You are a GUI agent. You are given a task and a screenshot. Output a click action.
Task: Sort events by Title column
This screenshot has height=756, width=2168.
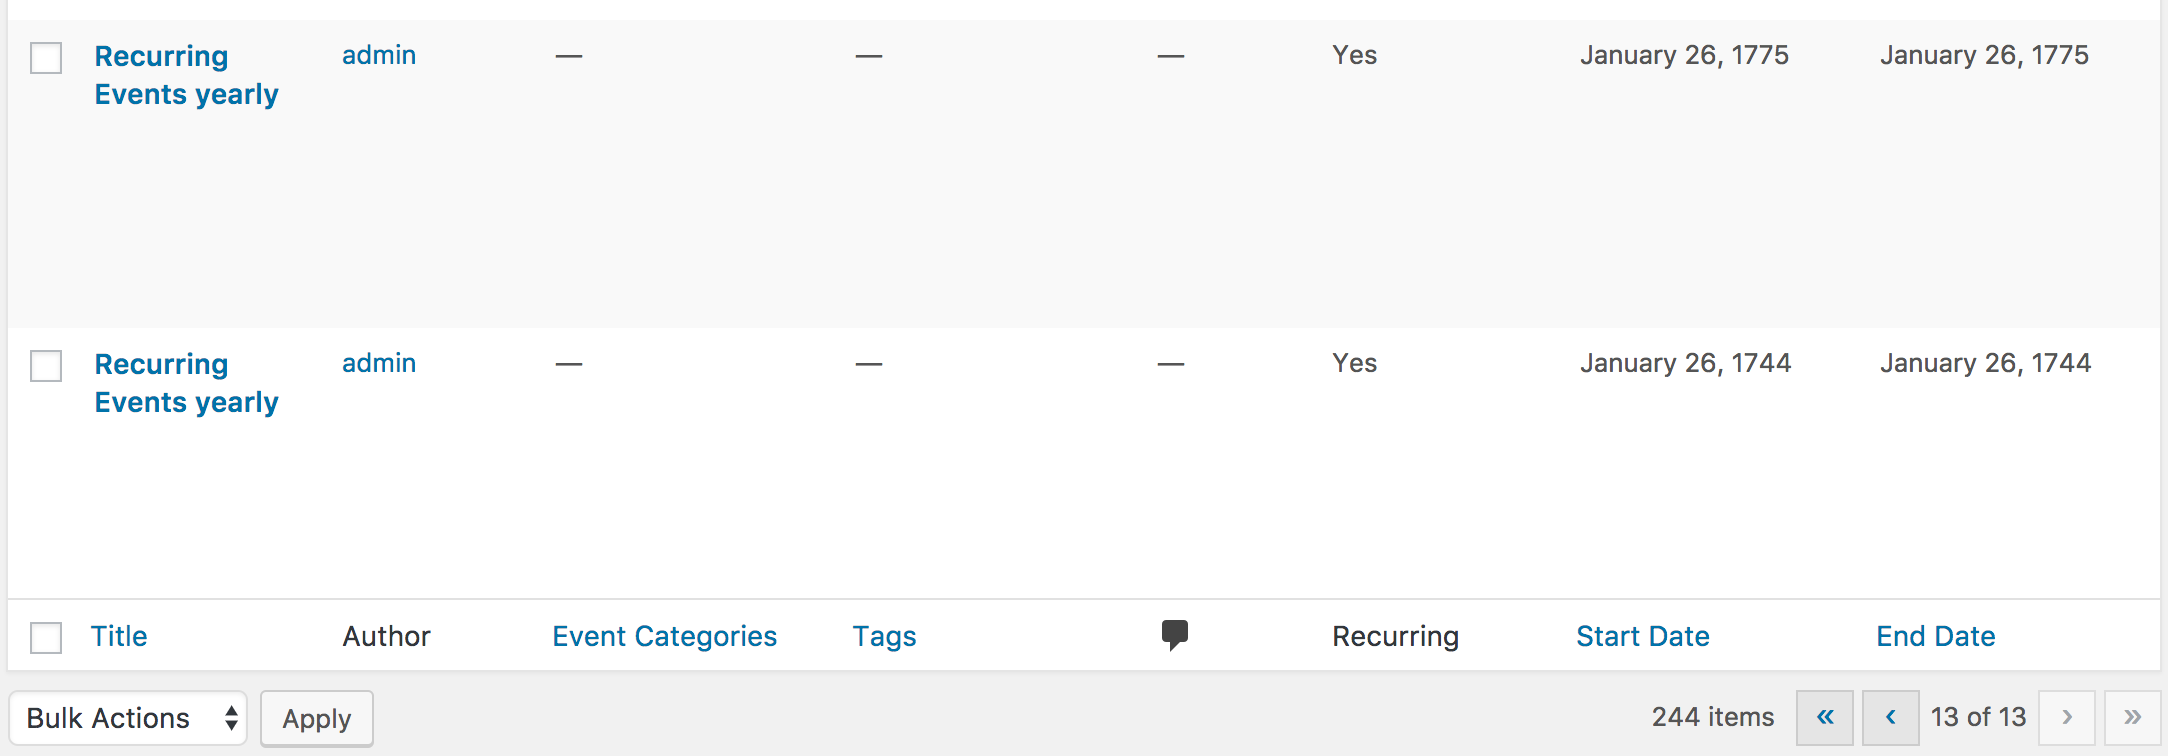pyautogui.click(x=119, y=636)
